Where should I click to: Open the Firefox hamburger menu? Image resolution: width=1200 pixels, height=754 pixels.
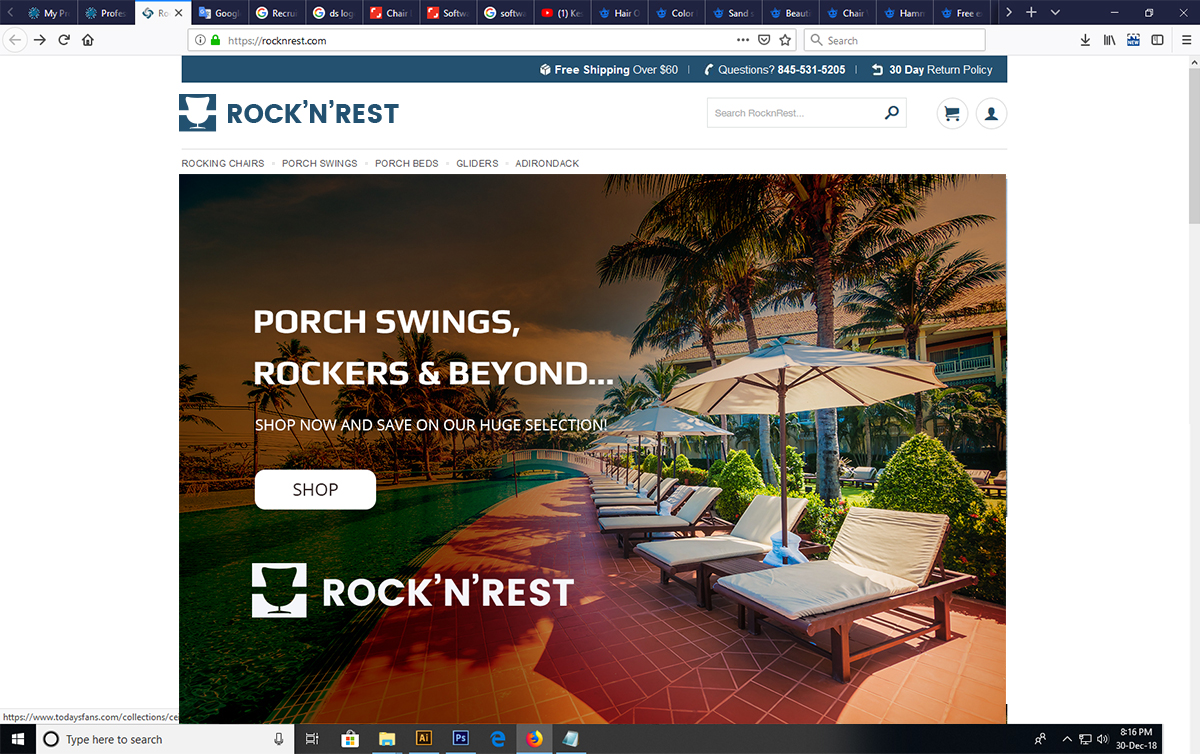tap(1183, 40)
